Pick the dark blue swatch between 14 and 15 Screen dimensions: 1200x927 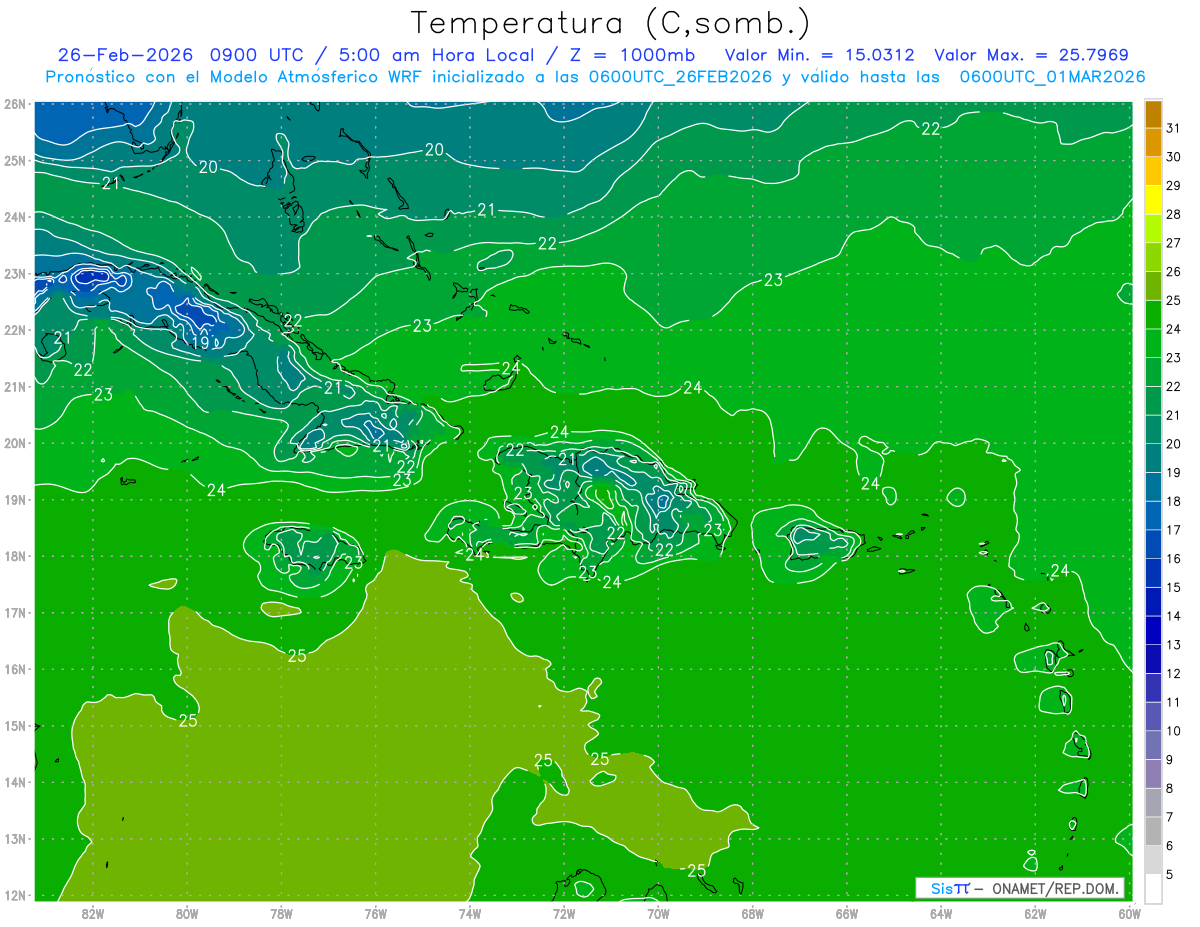coord(1154,601)
